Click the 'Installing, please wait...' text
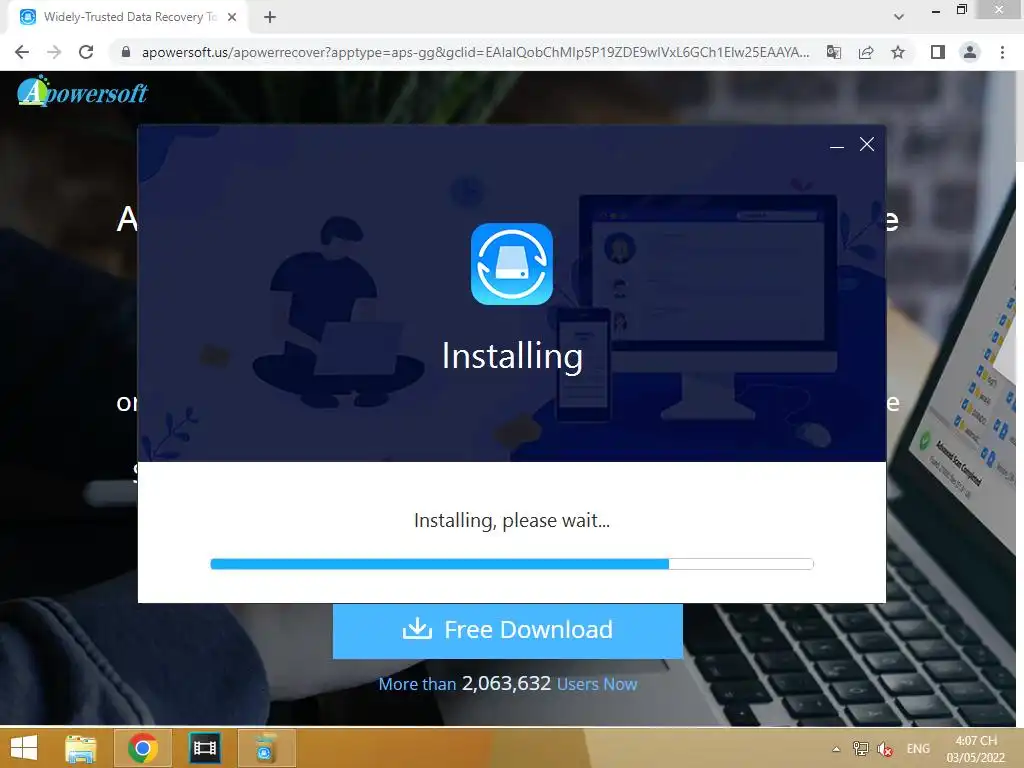The height and width of the screenshot is (768, 1024). click(x=511, y=520)
